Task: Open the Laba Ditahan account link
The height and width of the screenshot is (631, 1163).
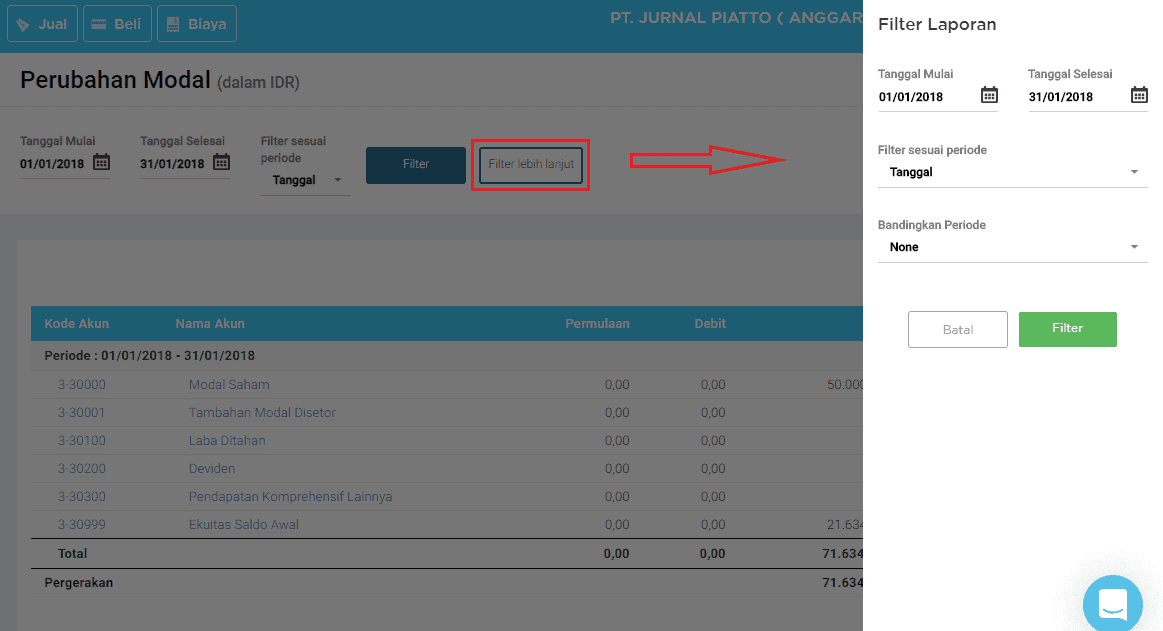Action: click(x=227, y=440)
